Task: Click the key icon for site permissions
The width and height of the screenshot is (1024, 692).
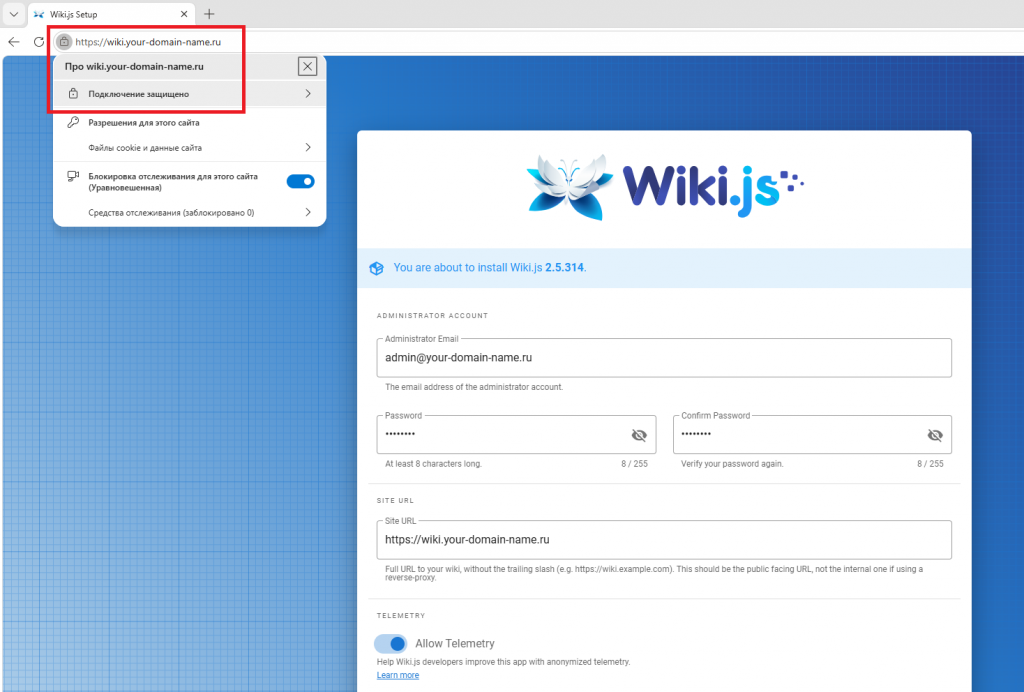Action: pyautogui.click(x=73, y=122)
